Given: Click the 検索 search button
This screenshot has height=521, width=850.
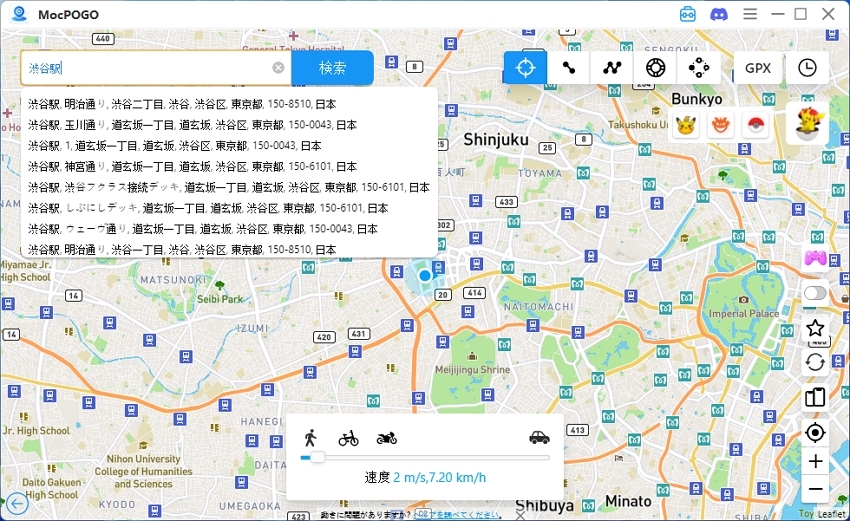Looking at the screenshot, I should [x=332, y=68].
